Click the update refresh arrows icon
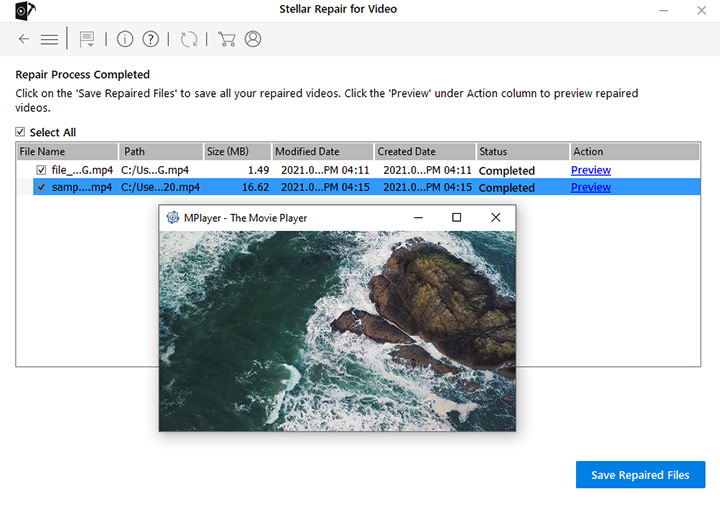 click(x=189, y=39)
